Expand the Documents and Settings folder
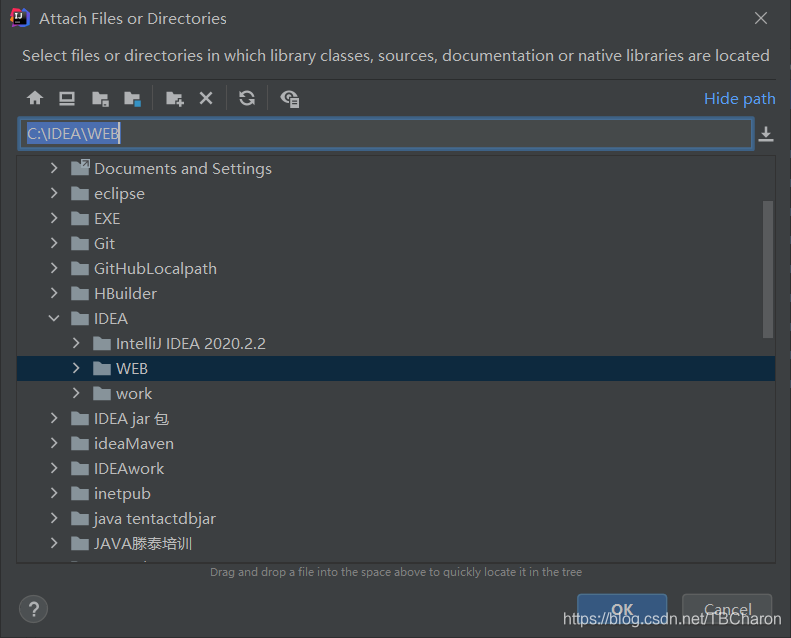The height and width of the screenshot is (638, 791). pos(54,168)
